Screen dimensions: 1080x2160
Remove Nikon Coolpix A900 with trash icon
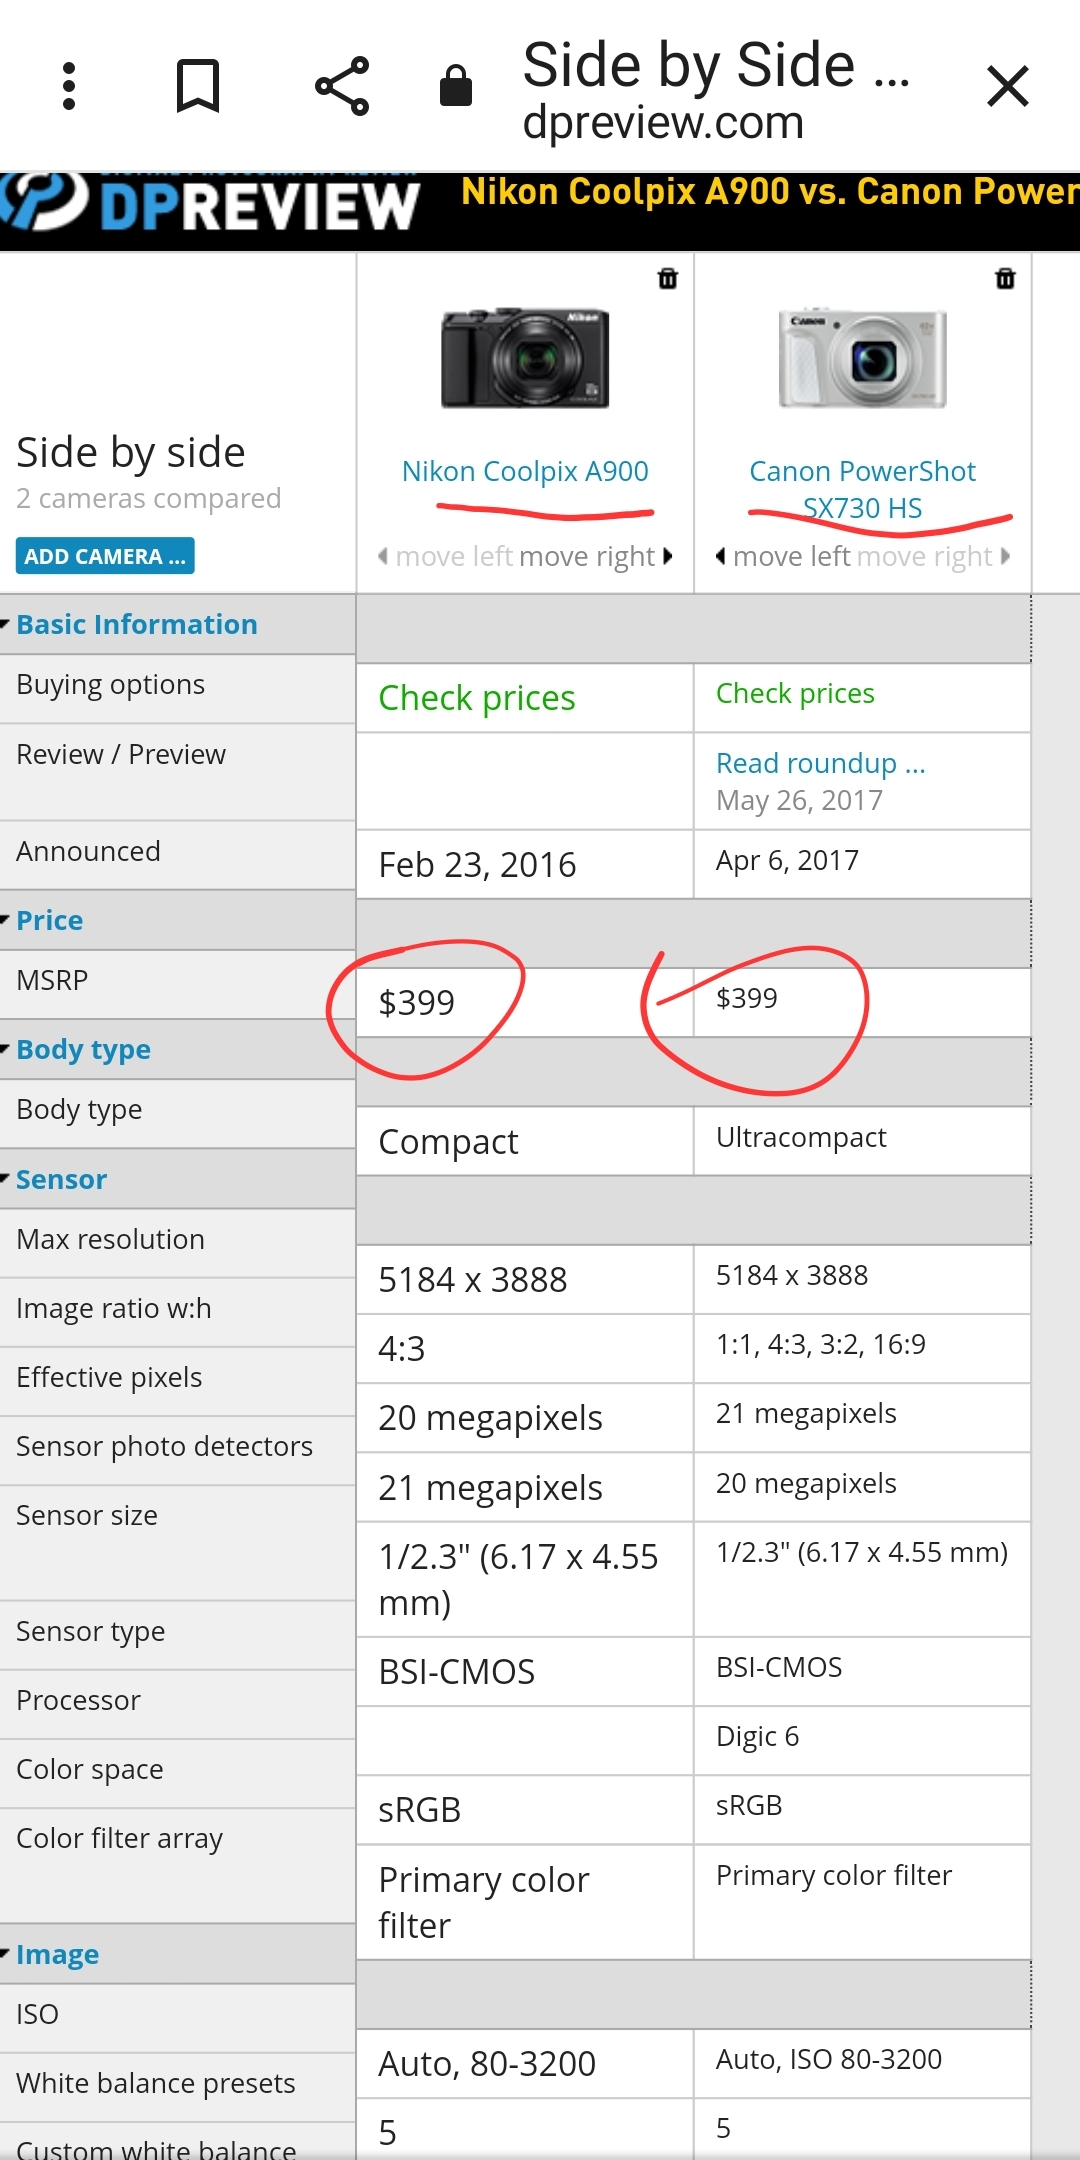point(668,279)
